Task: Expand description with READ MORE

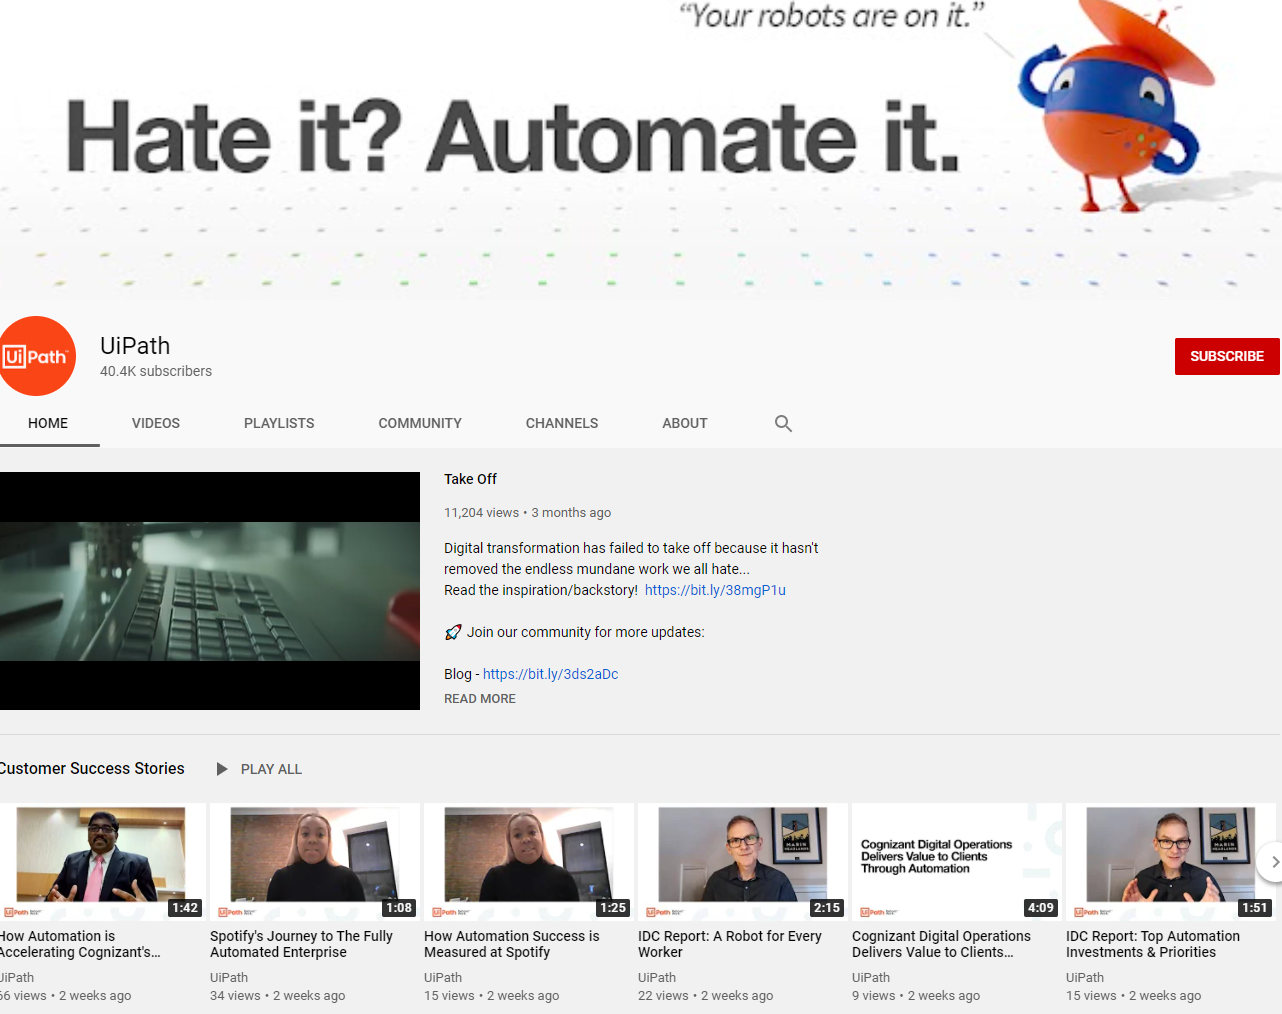Action: point(480,699)
